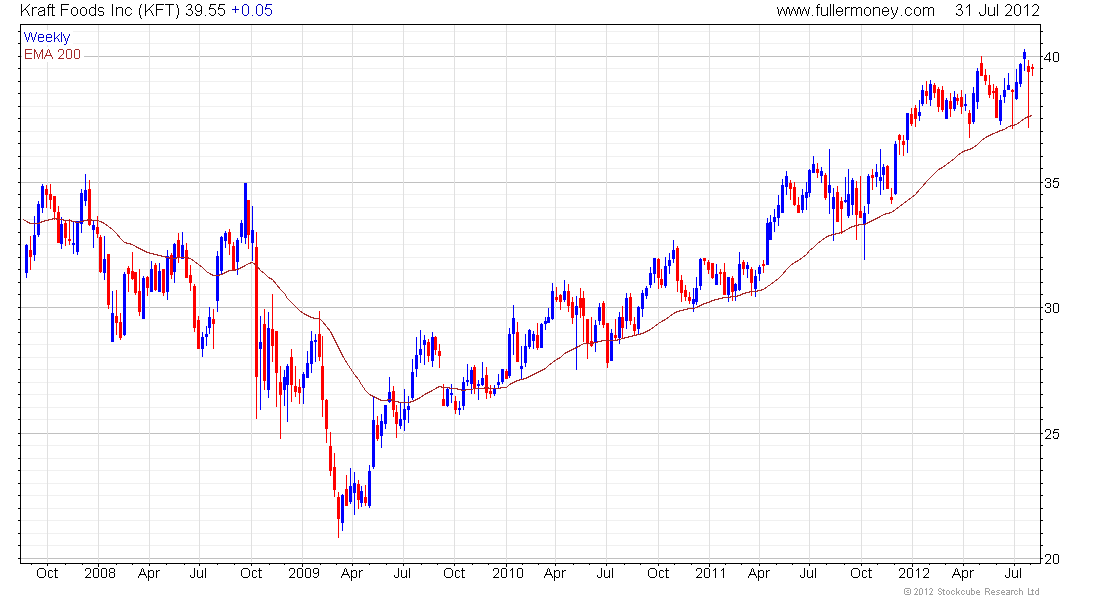This screenshot has height=600, width=1100.
Task: Click the lowest candlestick near 21 in early 2009
Action: (339, 516)
